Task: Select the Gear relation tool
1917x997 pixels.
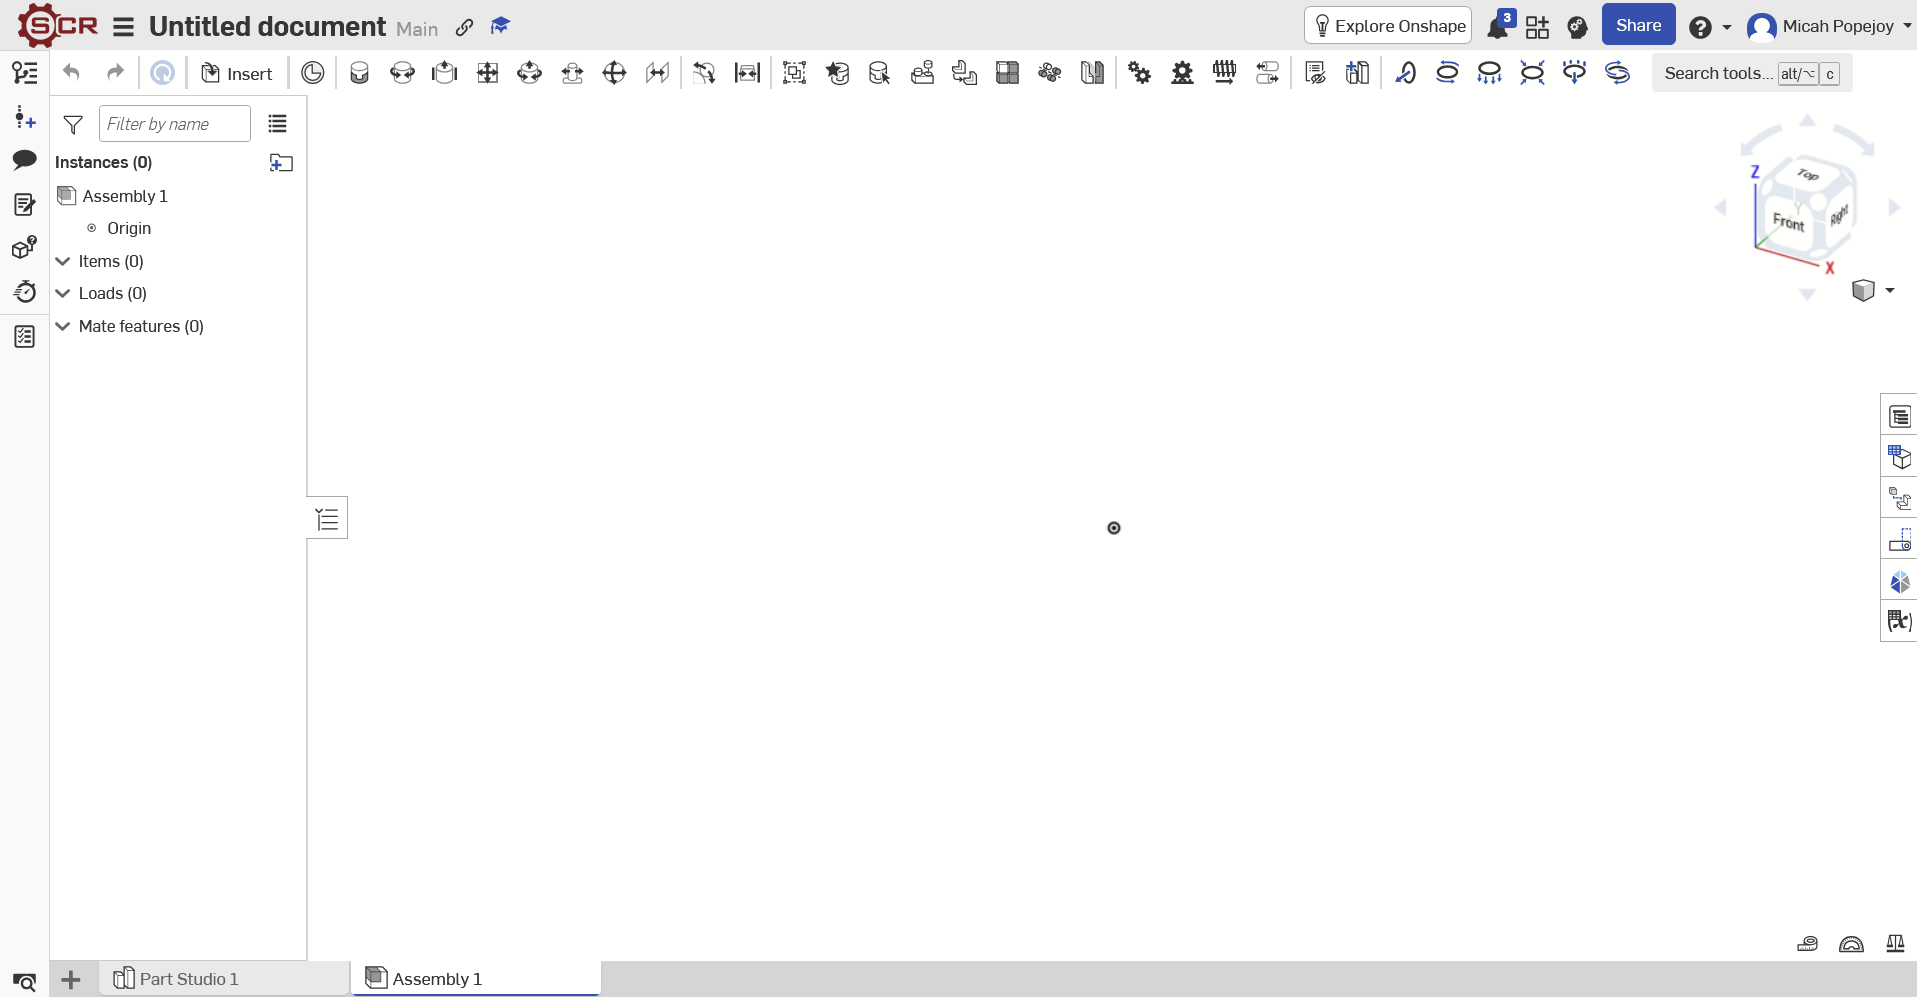Action: 1140,73
